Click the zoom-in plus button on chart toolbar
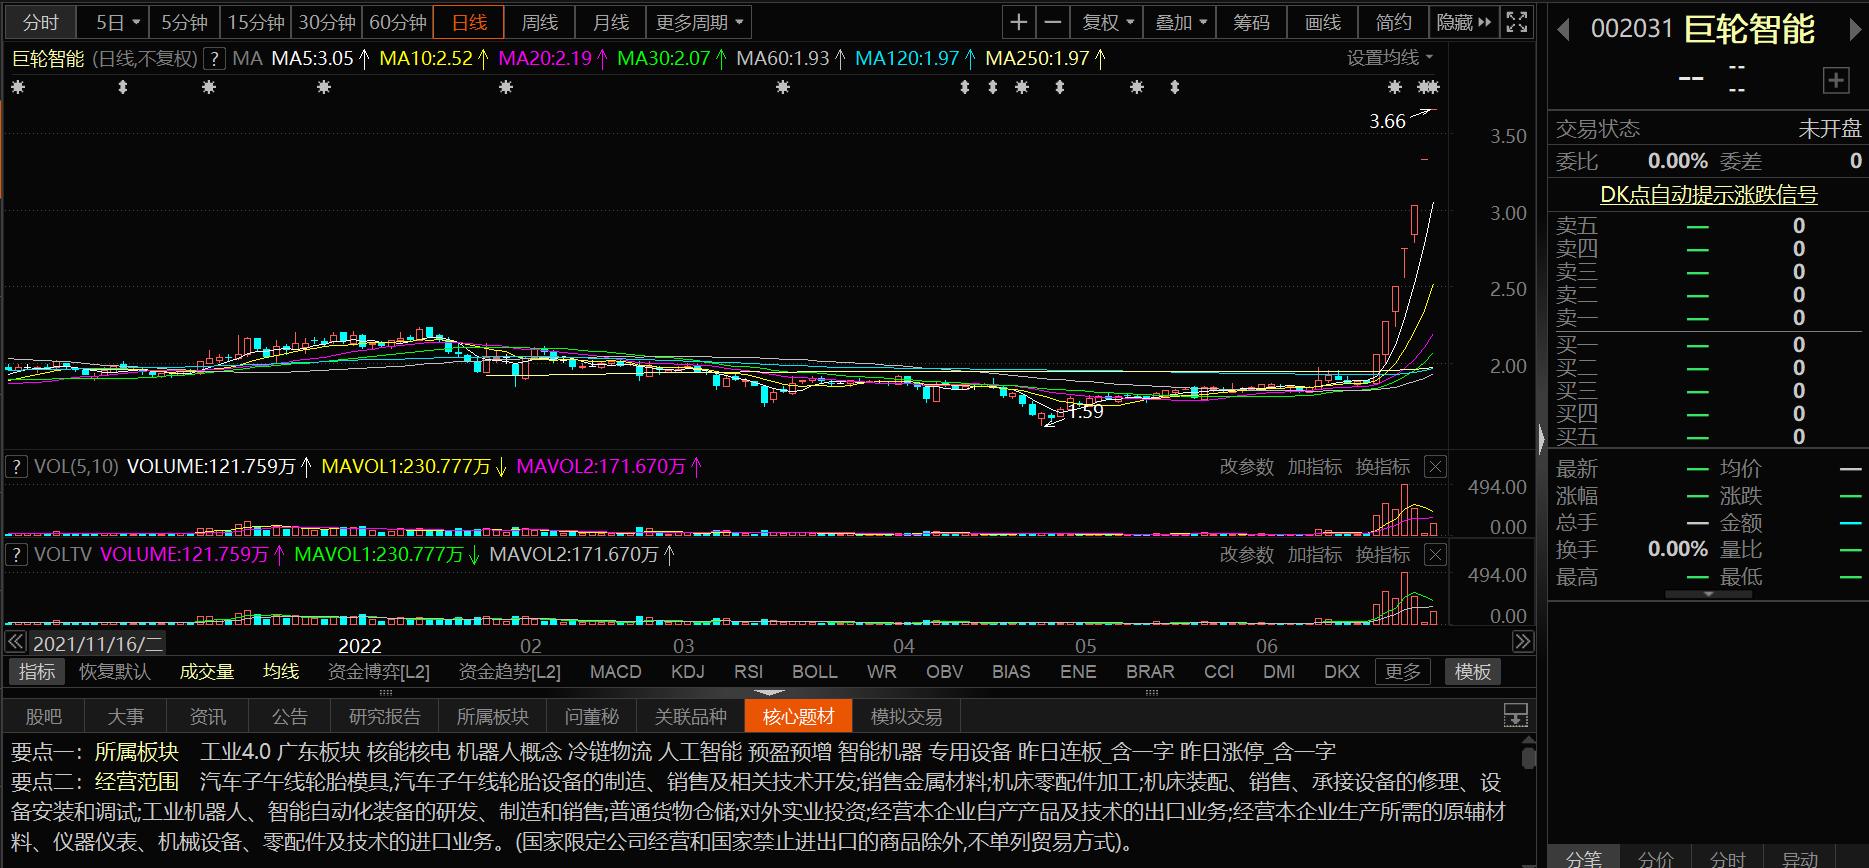This screenshot has width=1869, height=868. (x=1018, y=22)
